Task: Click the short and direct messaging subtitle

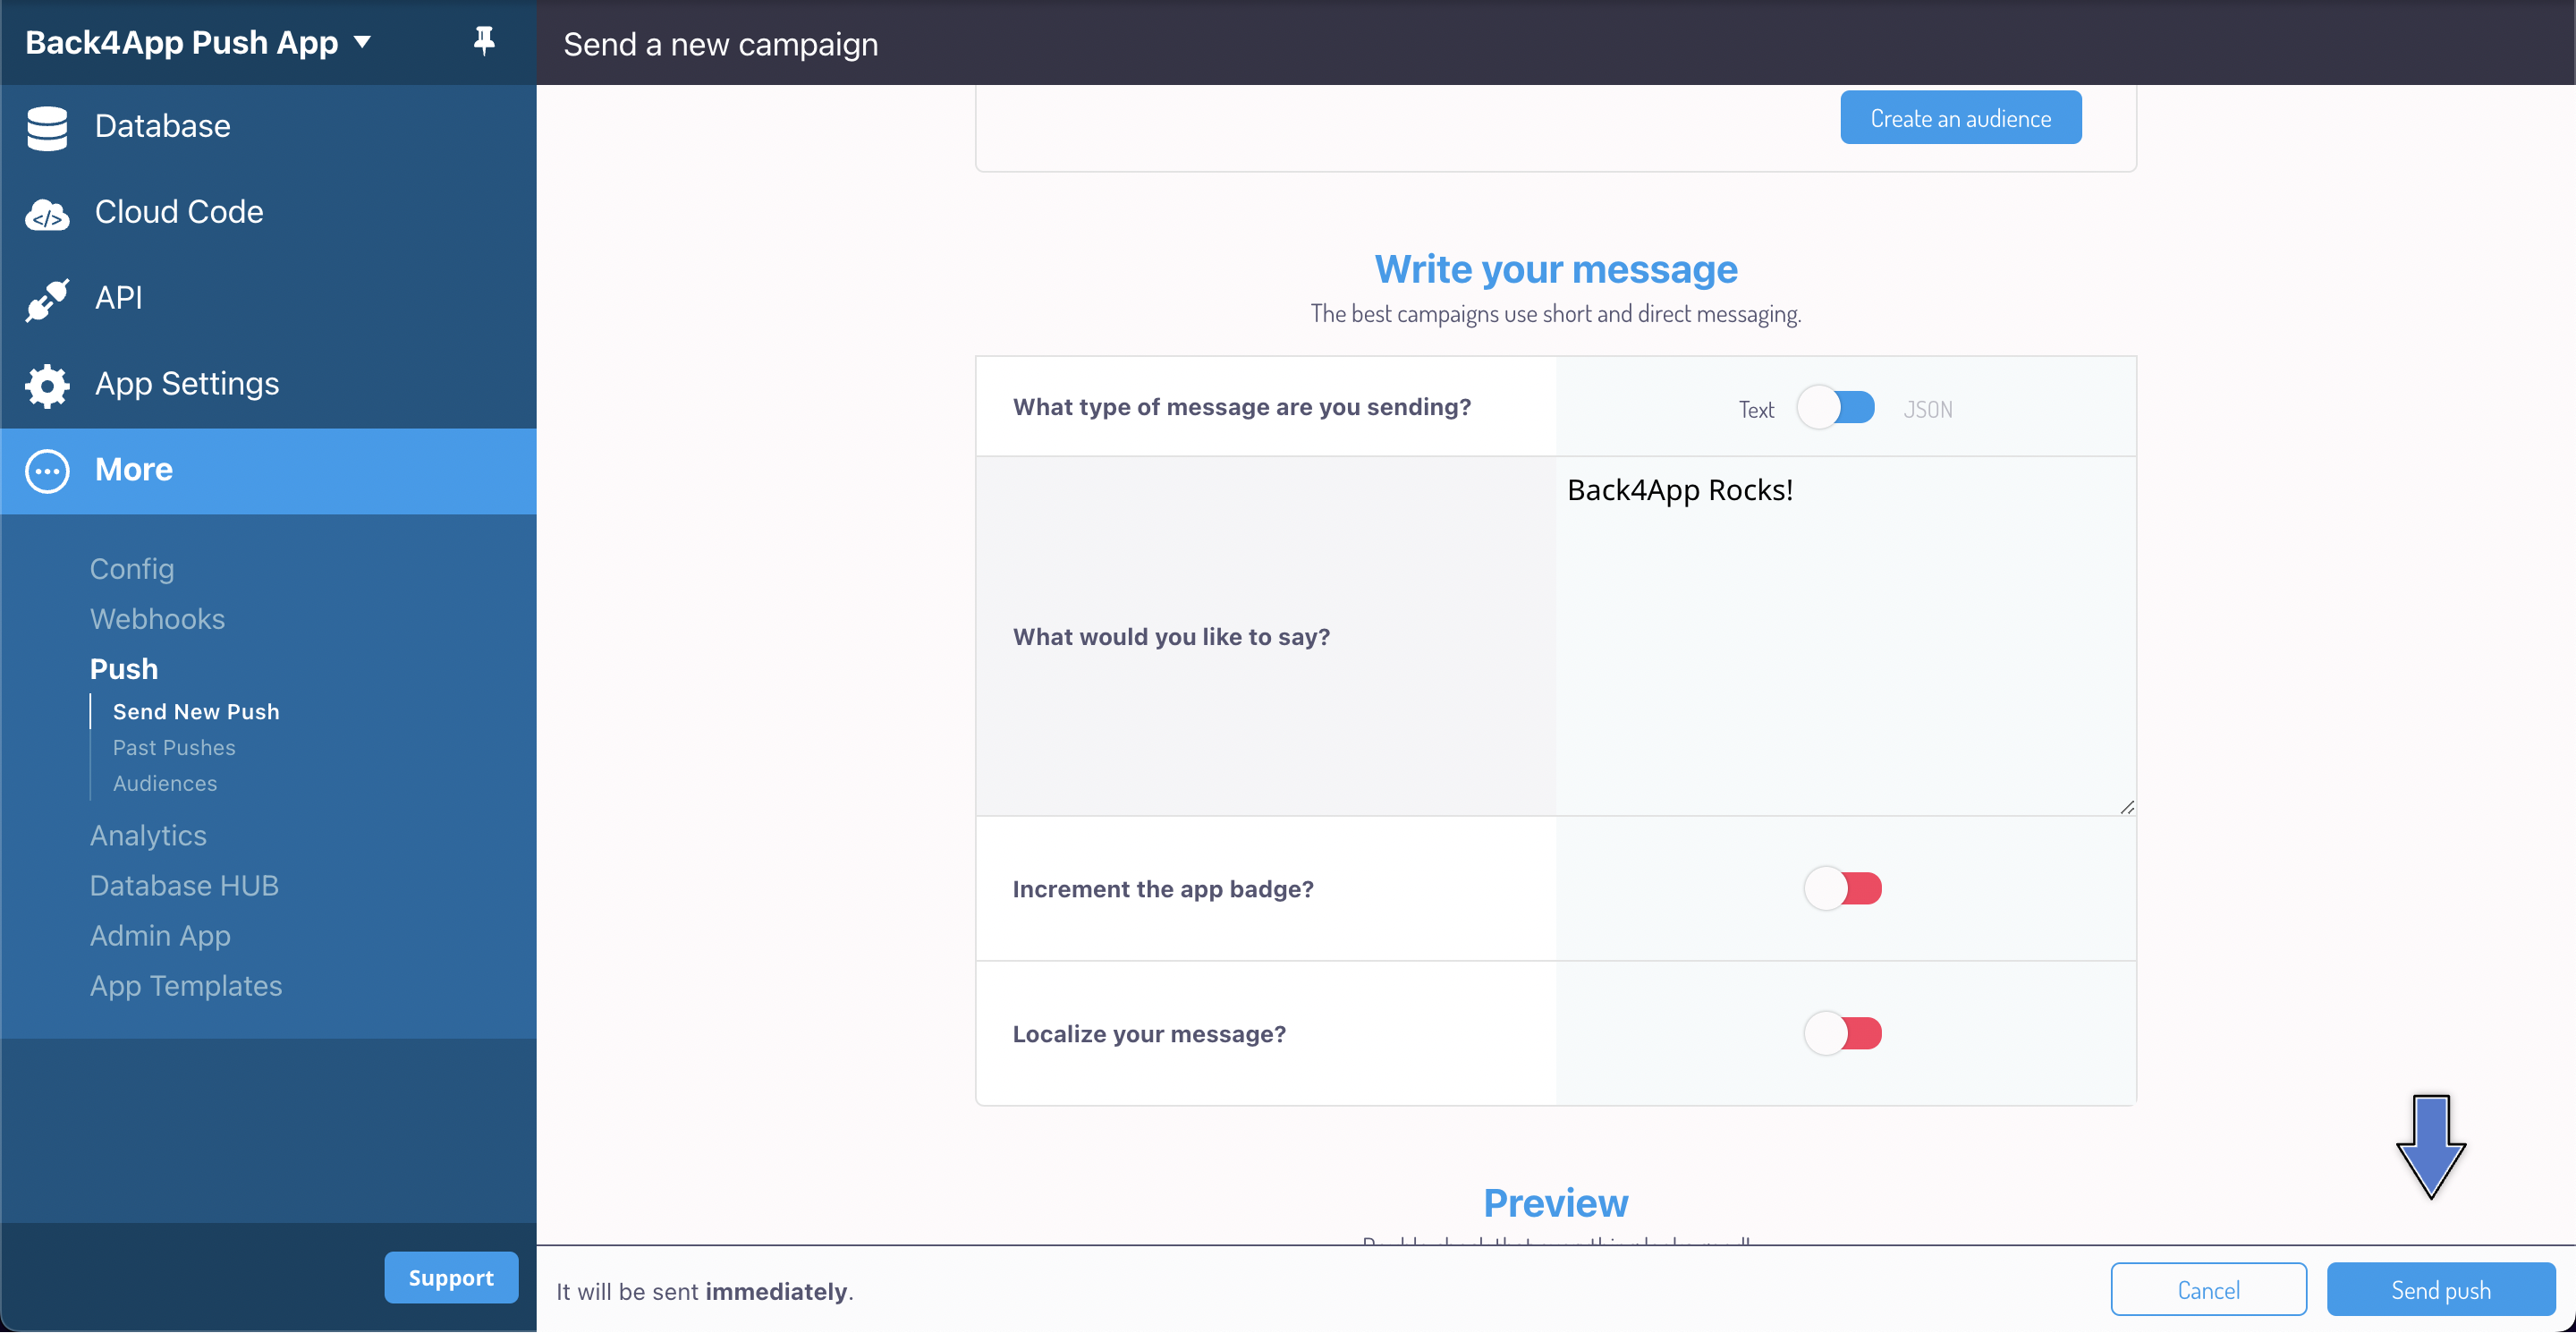Action: 1556,314
